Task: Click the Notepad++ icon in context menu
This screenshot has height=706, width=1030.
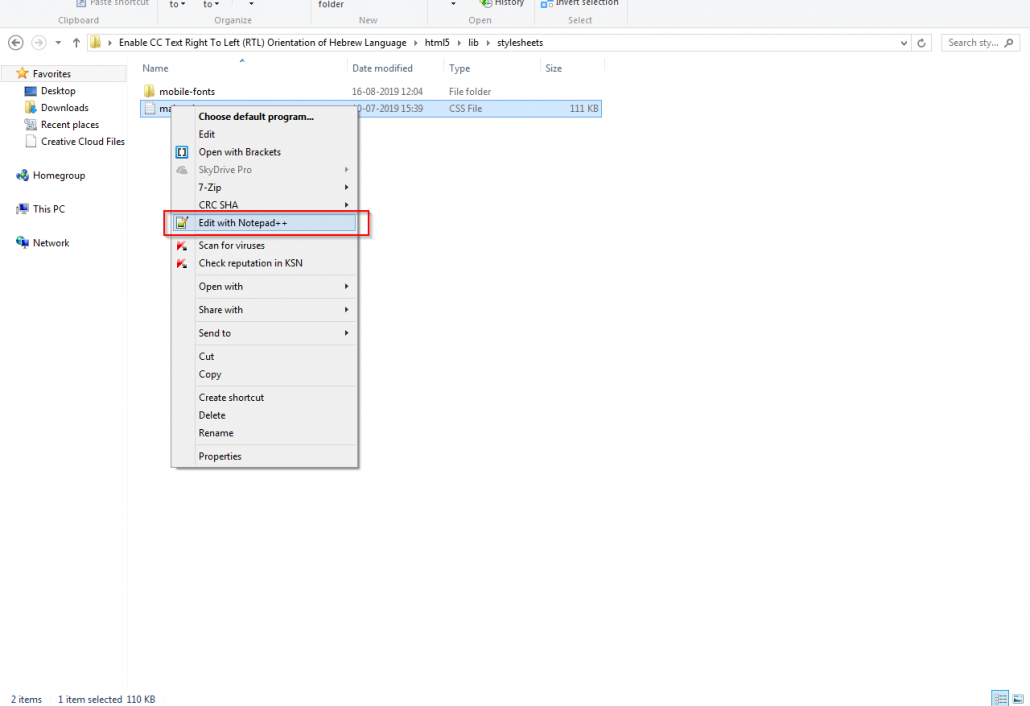Action: [182, 223]
